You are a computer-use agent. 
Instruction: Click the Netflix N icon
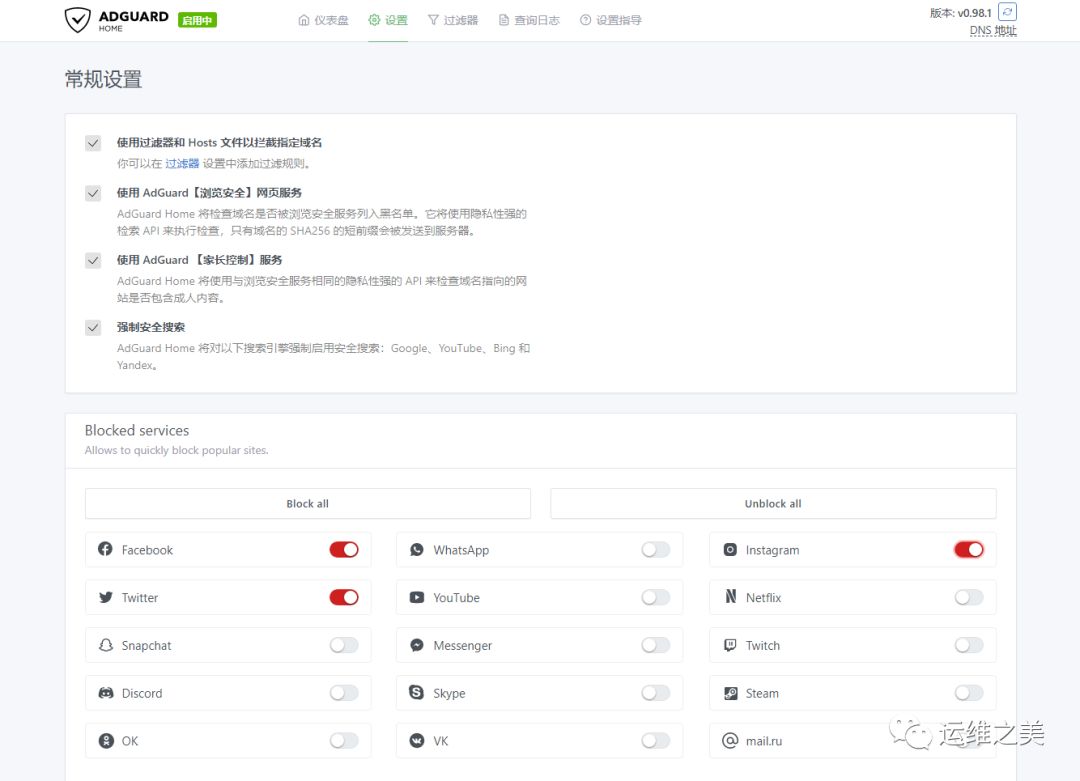click(x=730, y=596)
